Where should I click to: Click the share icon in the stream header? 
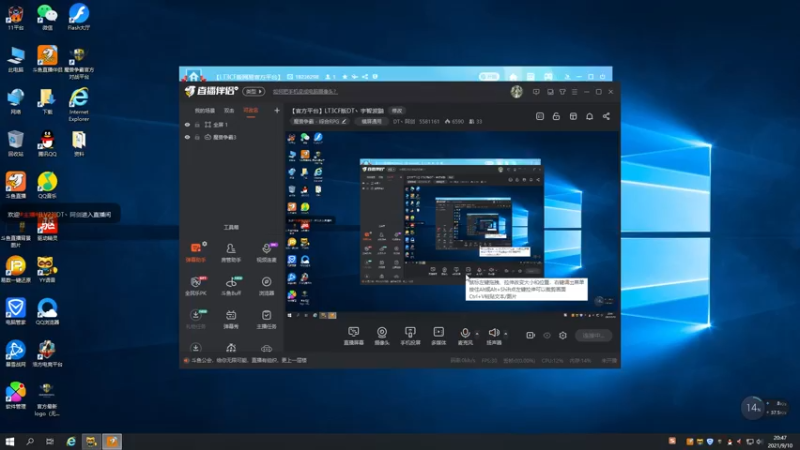coord(606,116)
